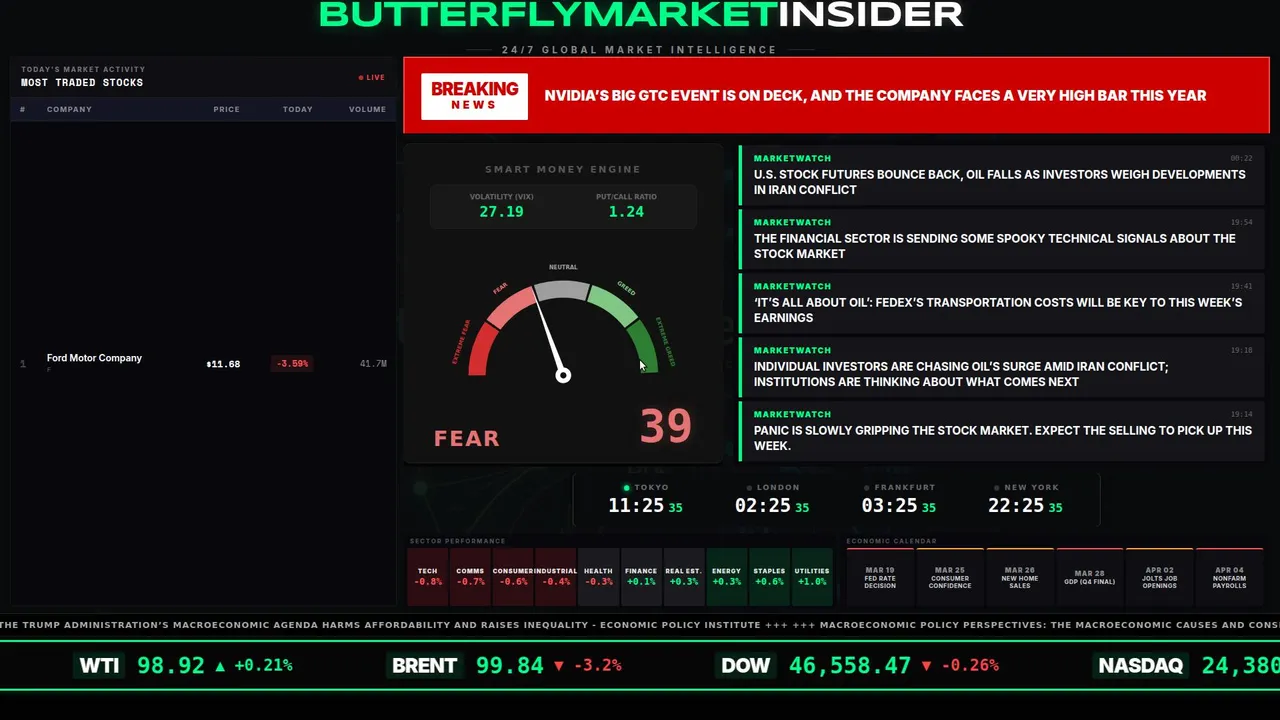Screen dimensions: 1280x720
Task: Click the gauge needle pivot
Action: click(563, 375)
